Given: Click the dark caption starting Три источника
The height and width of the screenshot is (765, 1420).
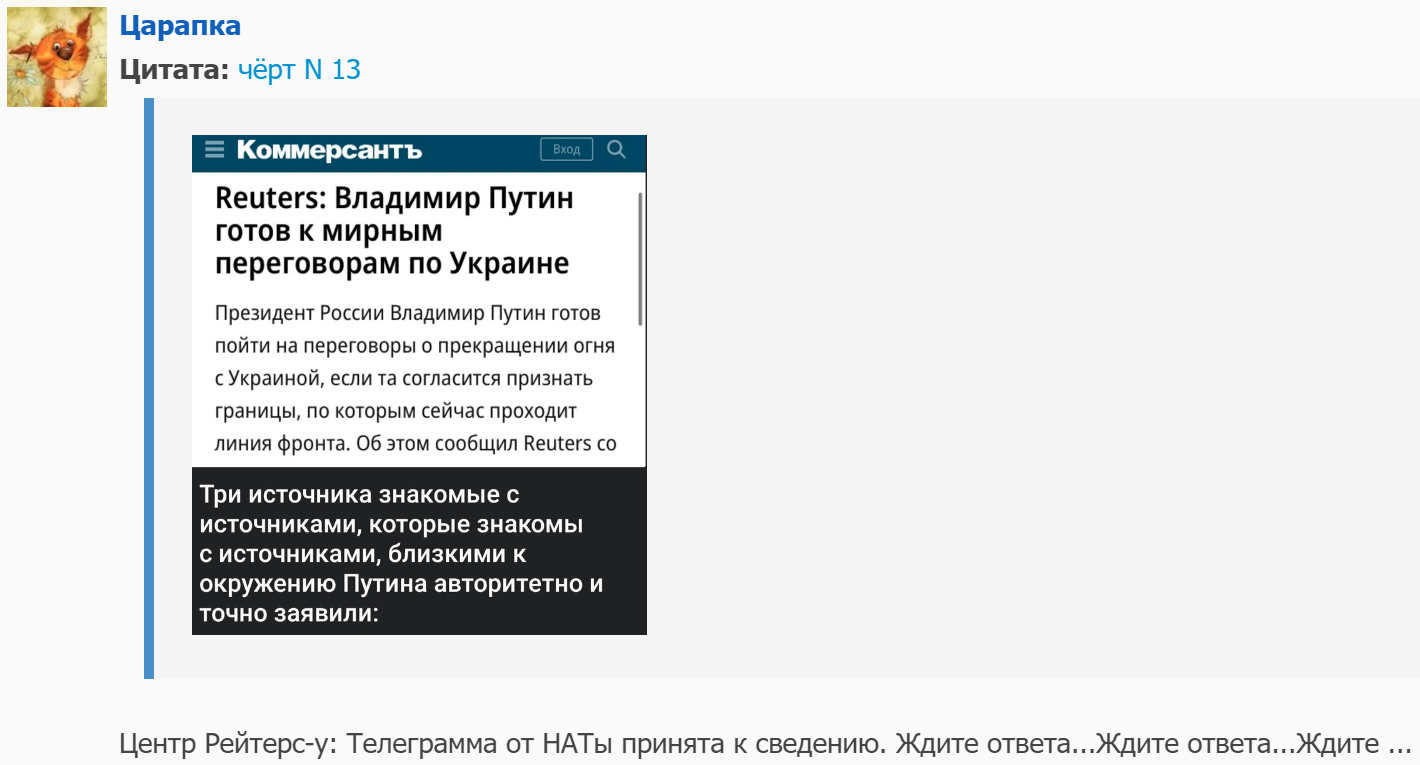Looking at the screenshot, I should (x=400, y=552).
